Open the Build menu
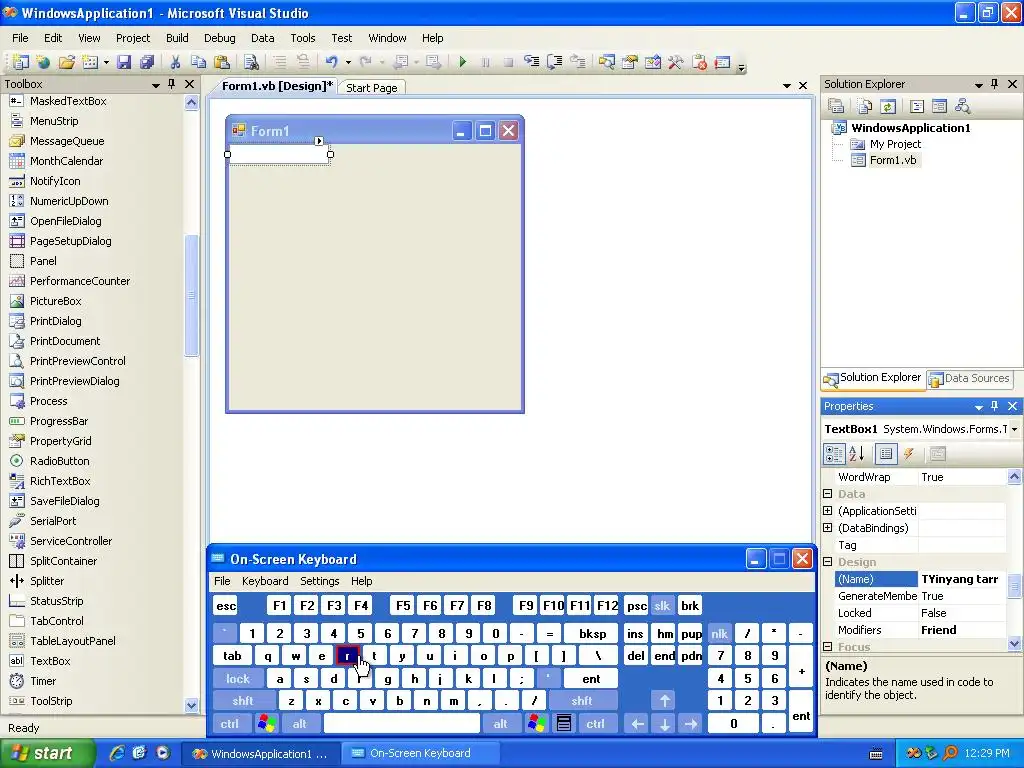Screen dimensions: 1024x768 (177, 38)
